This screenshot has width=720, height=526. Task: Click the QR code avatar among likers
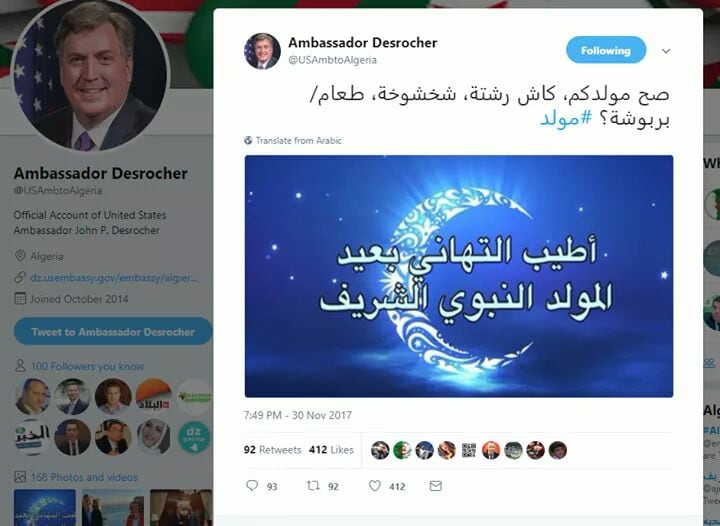coord(468,450)
